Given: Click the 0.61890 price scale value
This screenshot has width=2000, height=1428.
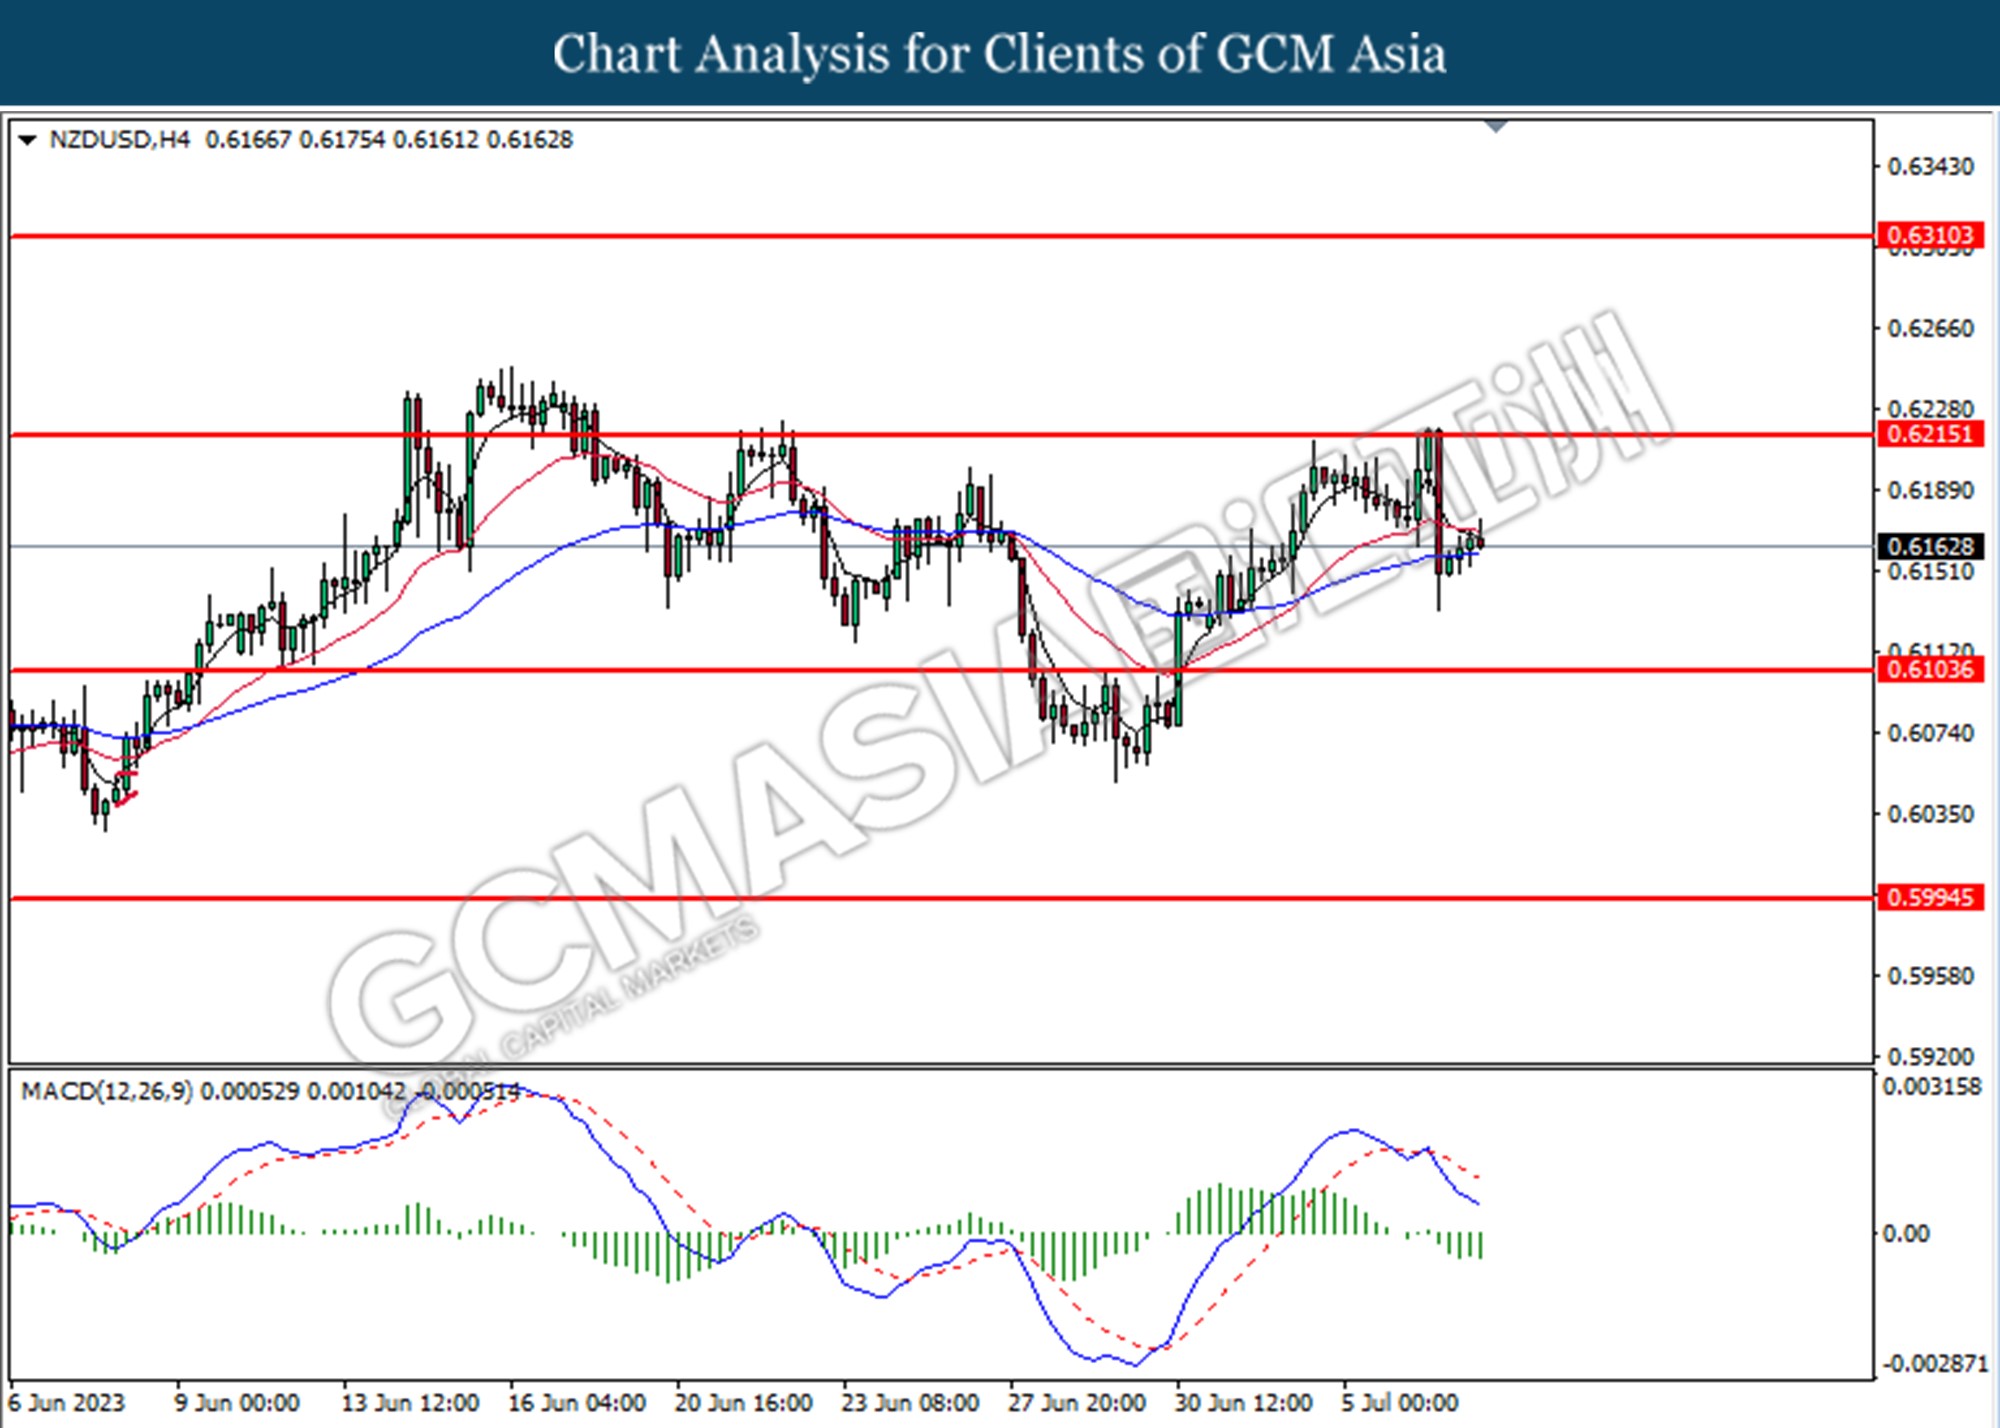Looking at the screenshot, I should pyautogui.click(x=1930, y=491).
